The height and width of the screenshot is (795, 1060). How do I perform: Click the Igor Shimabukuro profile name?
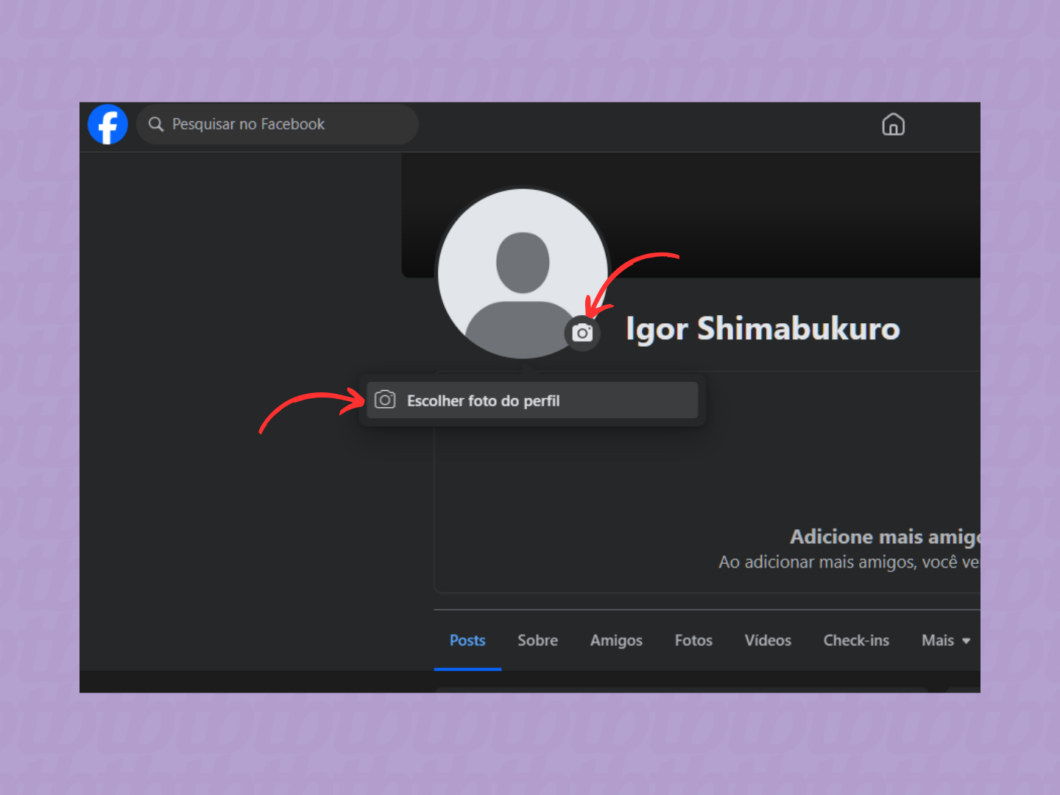pos(762,328)
